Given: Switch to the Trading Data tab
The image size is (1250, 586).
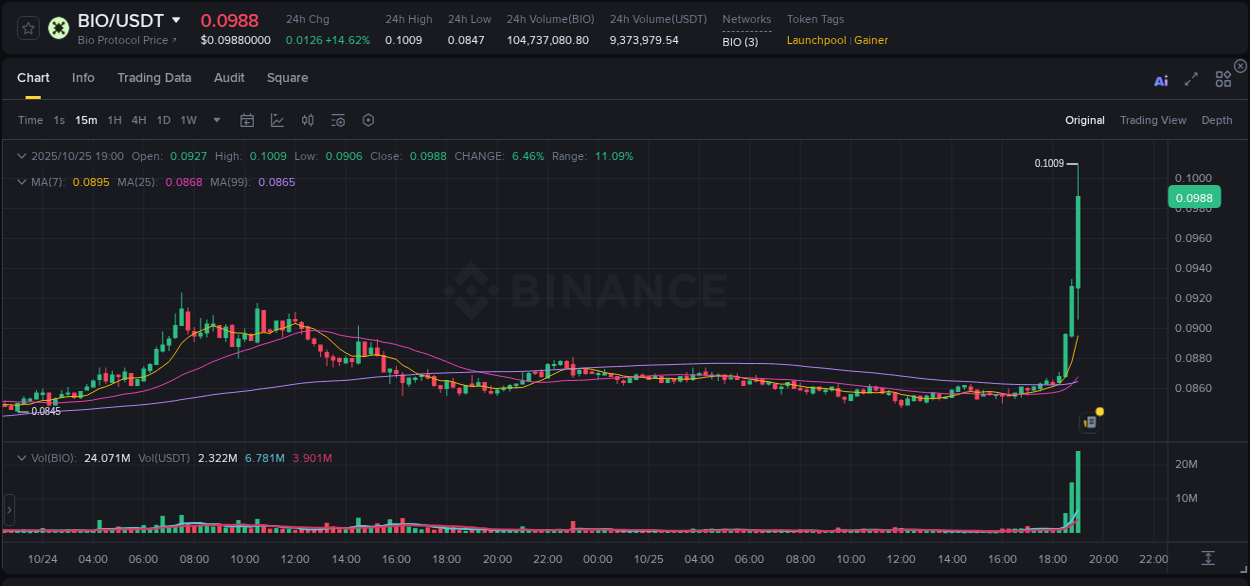Looking at the screenshot, I should coord(154,78).
